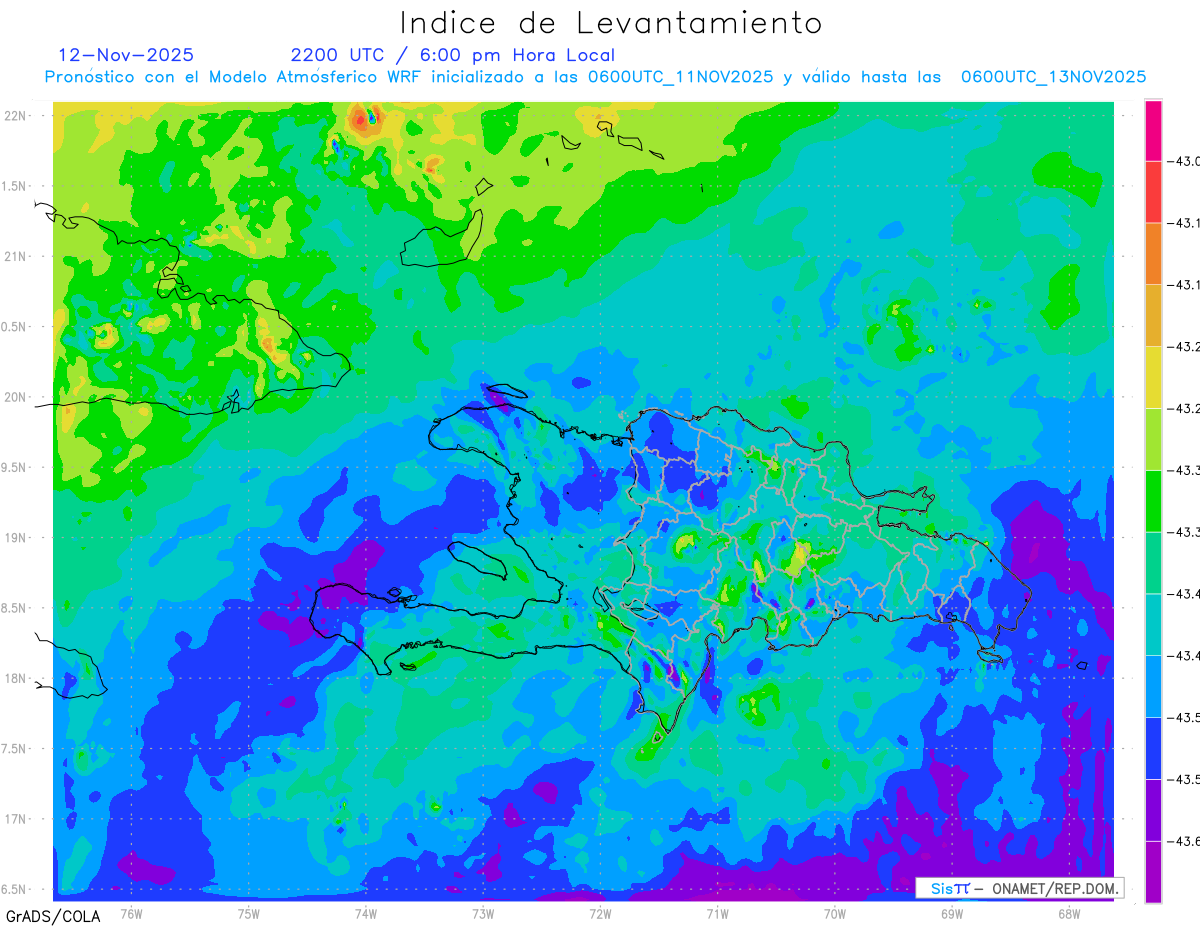Choose the bright green colorbar segment
This screenshot has height=927, width=1200.
(1153, 501)
